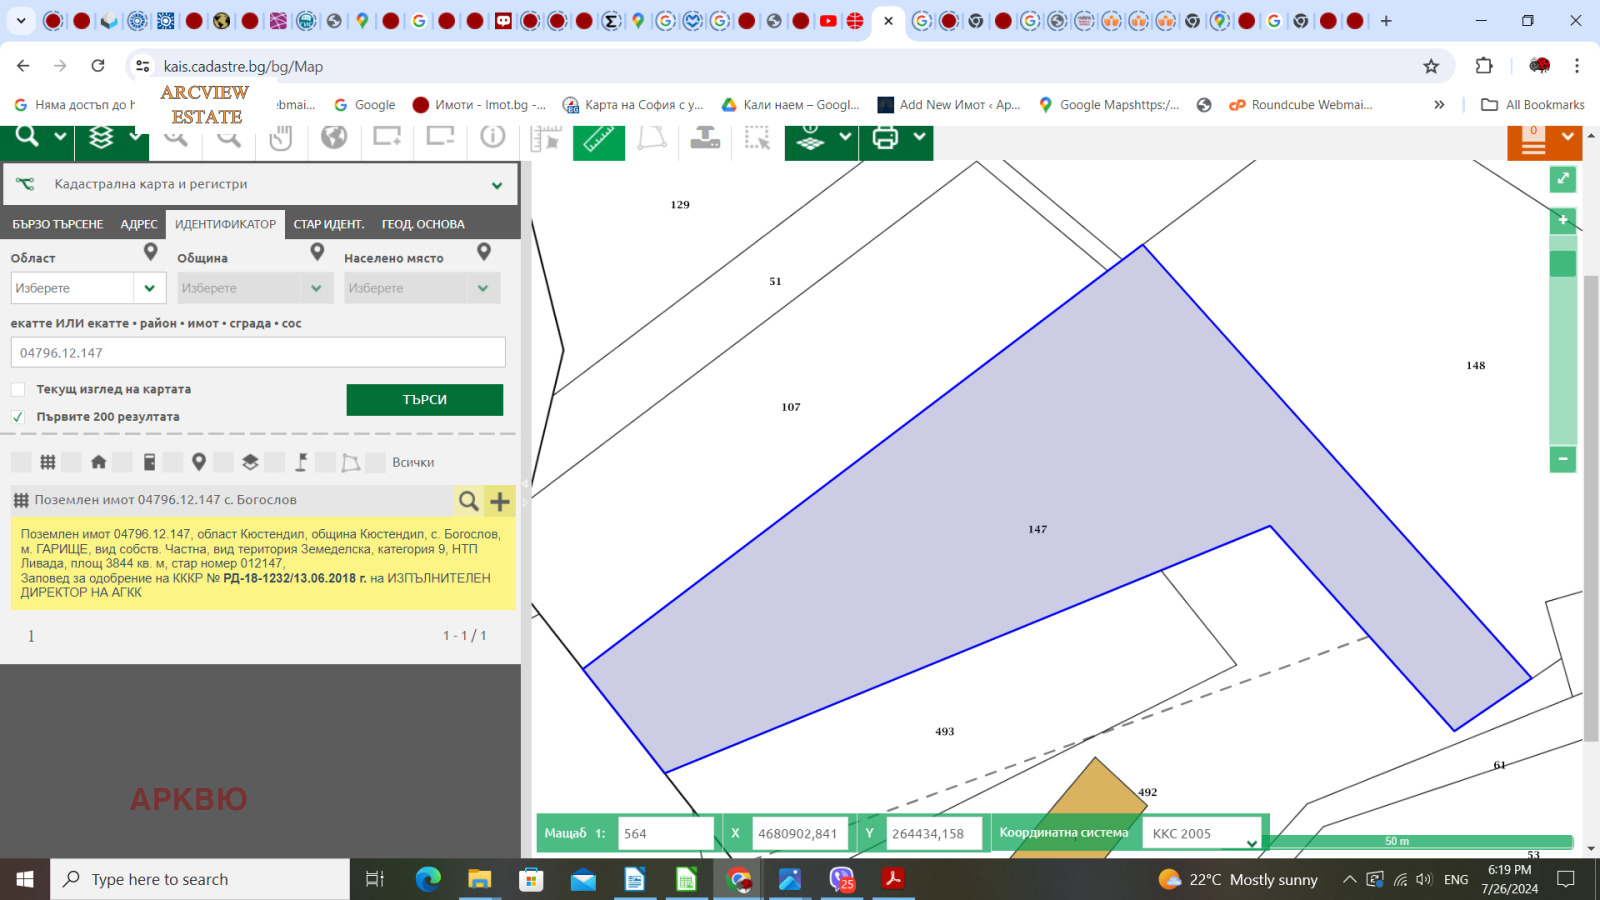Open the layers stack toolbar button
Viewport: 1600px width, 900px height.
coord(101,138)
